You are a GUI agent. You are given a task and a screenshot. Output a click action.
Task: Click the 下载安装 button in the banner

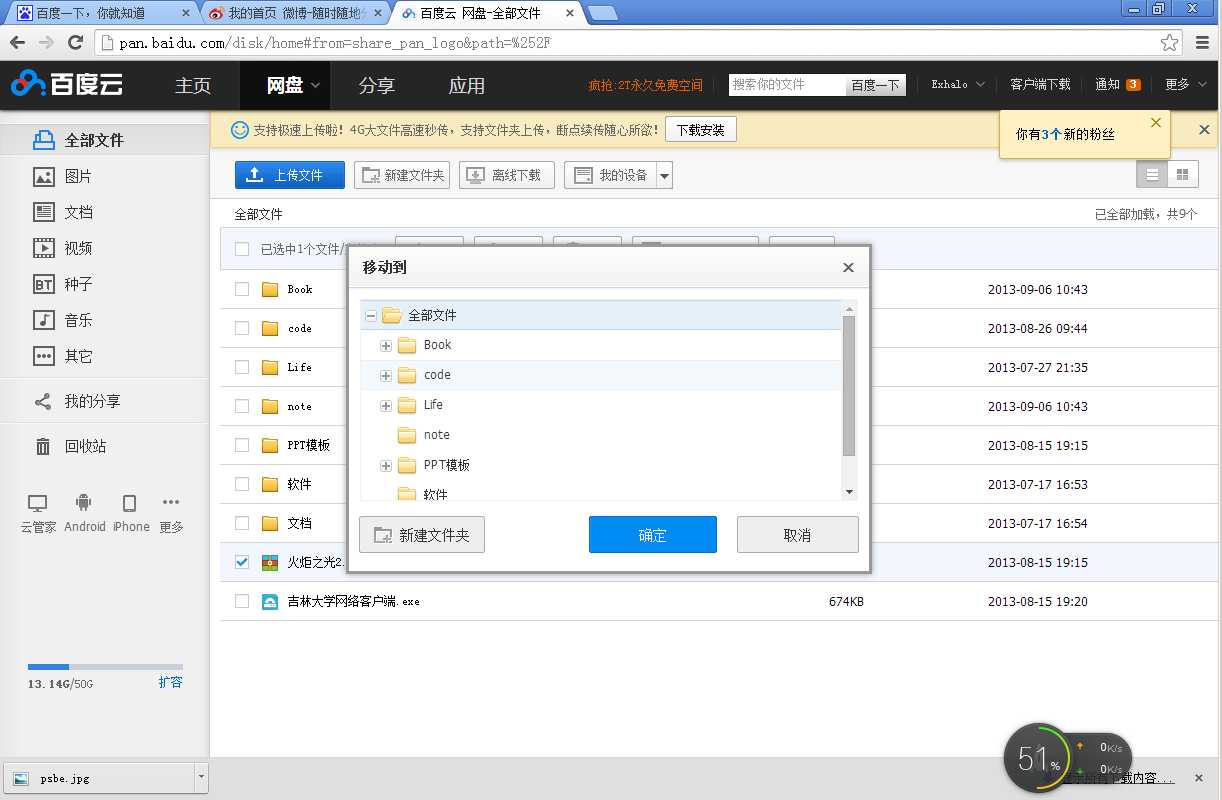(x=700, y=129)
